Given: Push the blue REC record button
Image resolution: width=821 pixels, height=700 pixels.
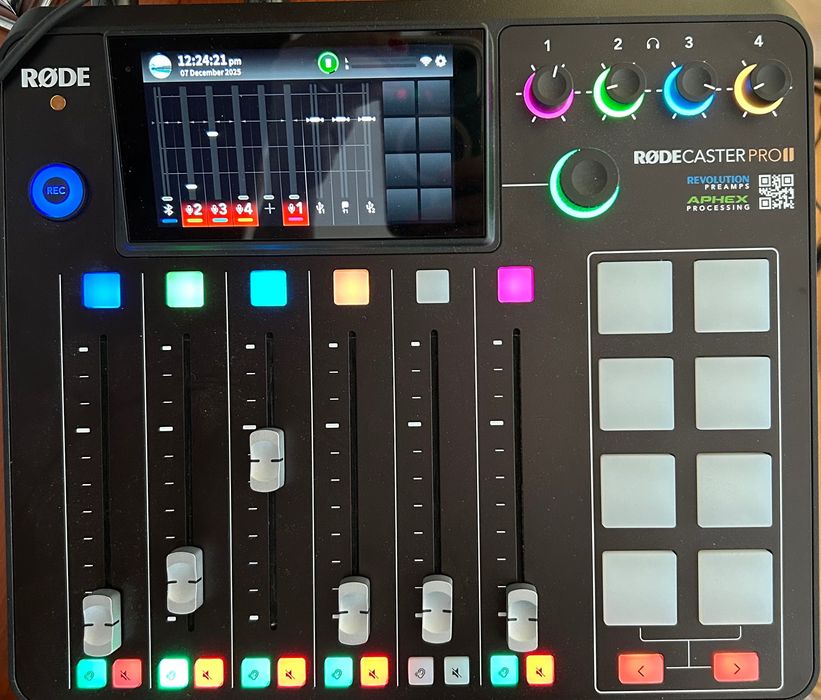Looking at the screenshot, I should click(56, 191).
